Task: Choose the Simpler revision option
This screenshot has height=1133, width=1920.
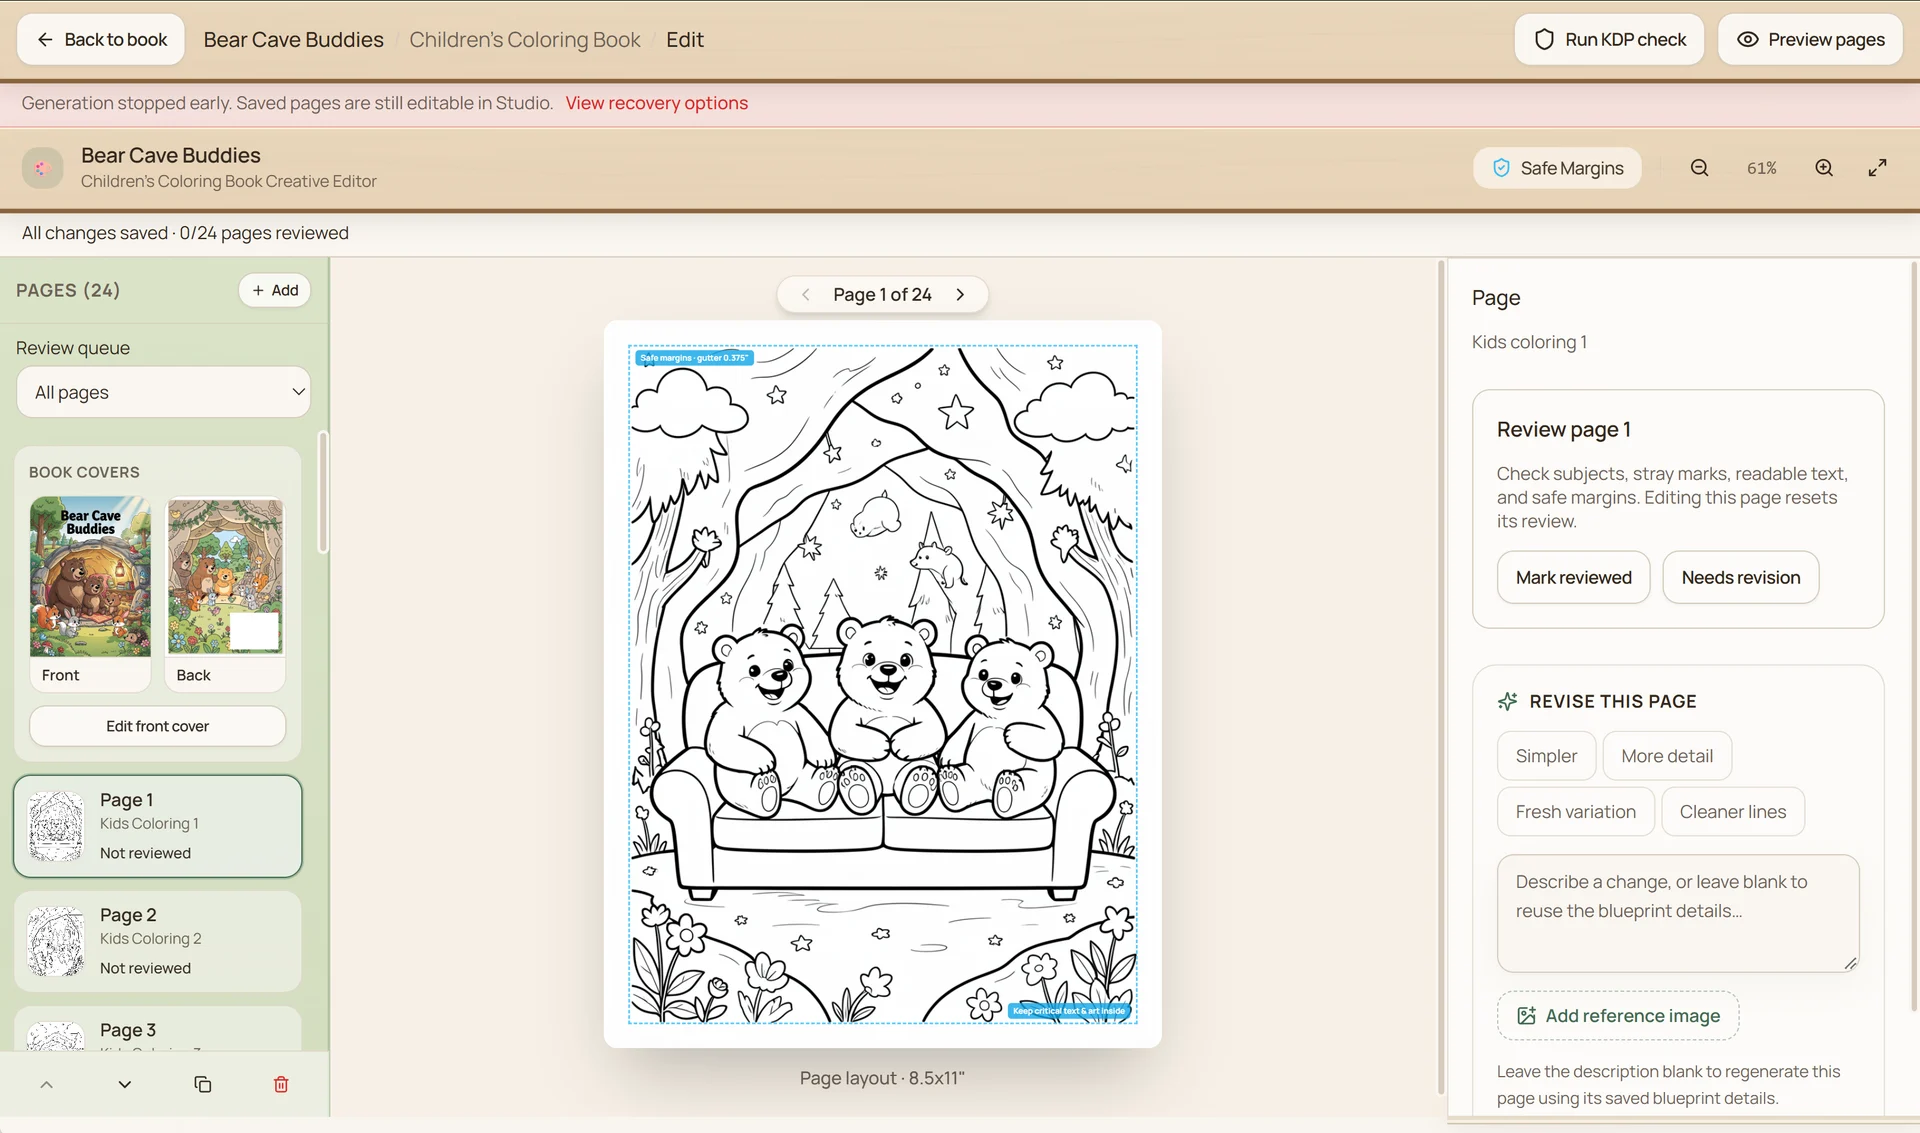Action: coord(1546,756)
